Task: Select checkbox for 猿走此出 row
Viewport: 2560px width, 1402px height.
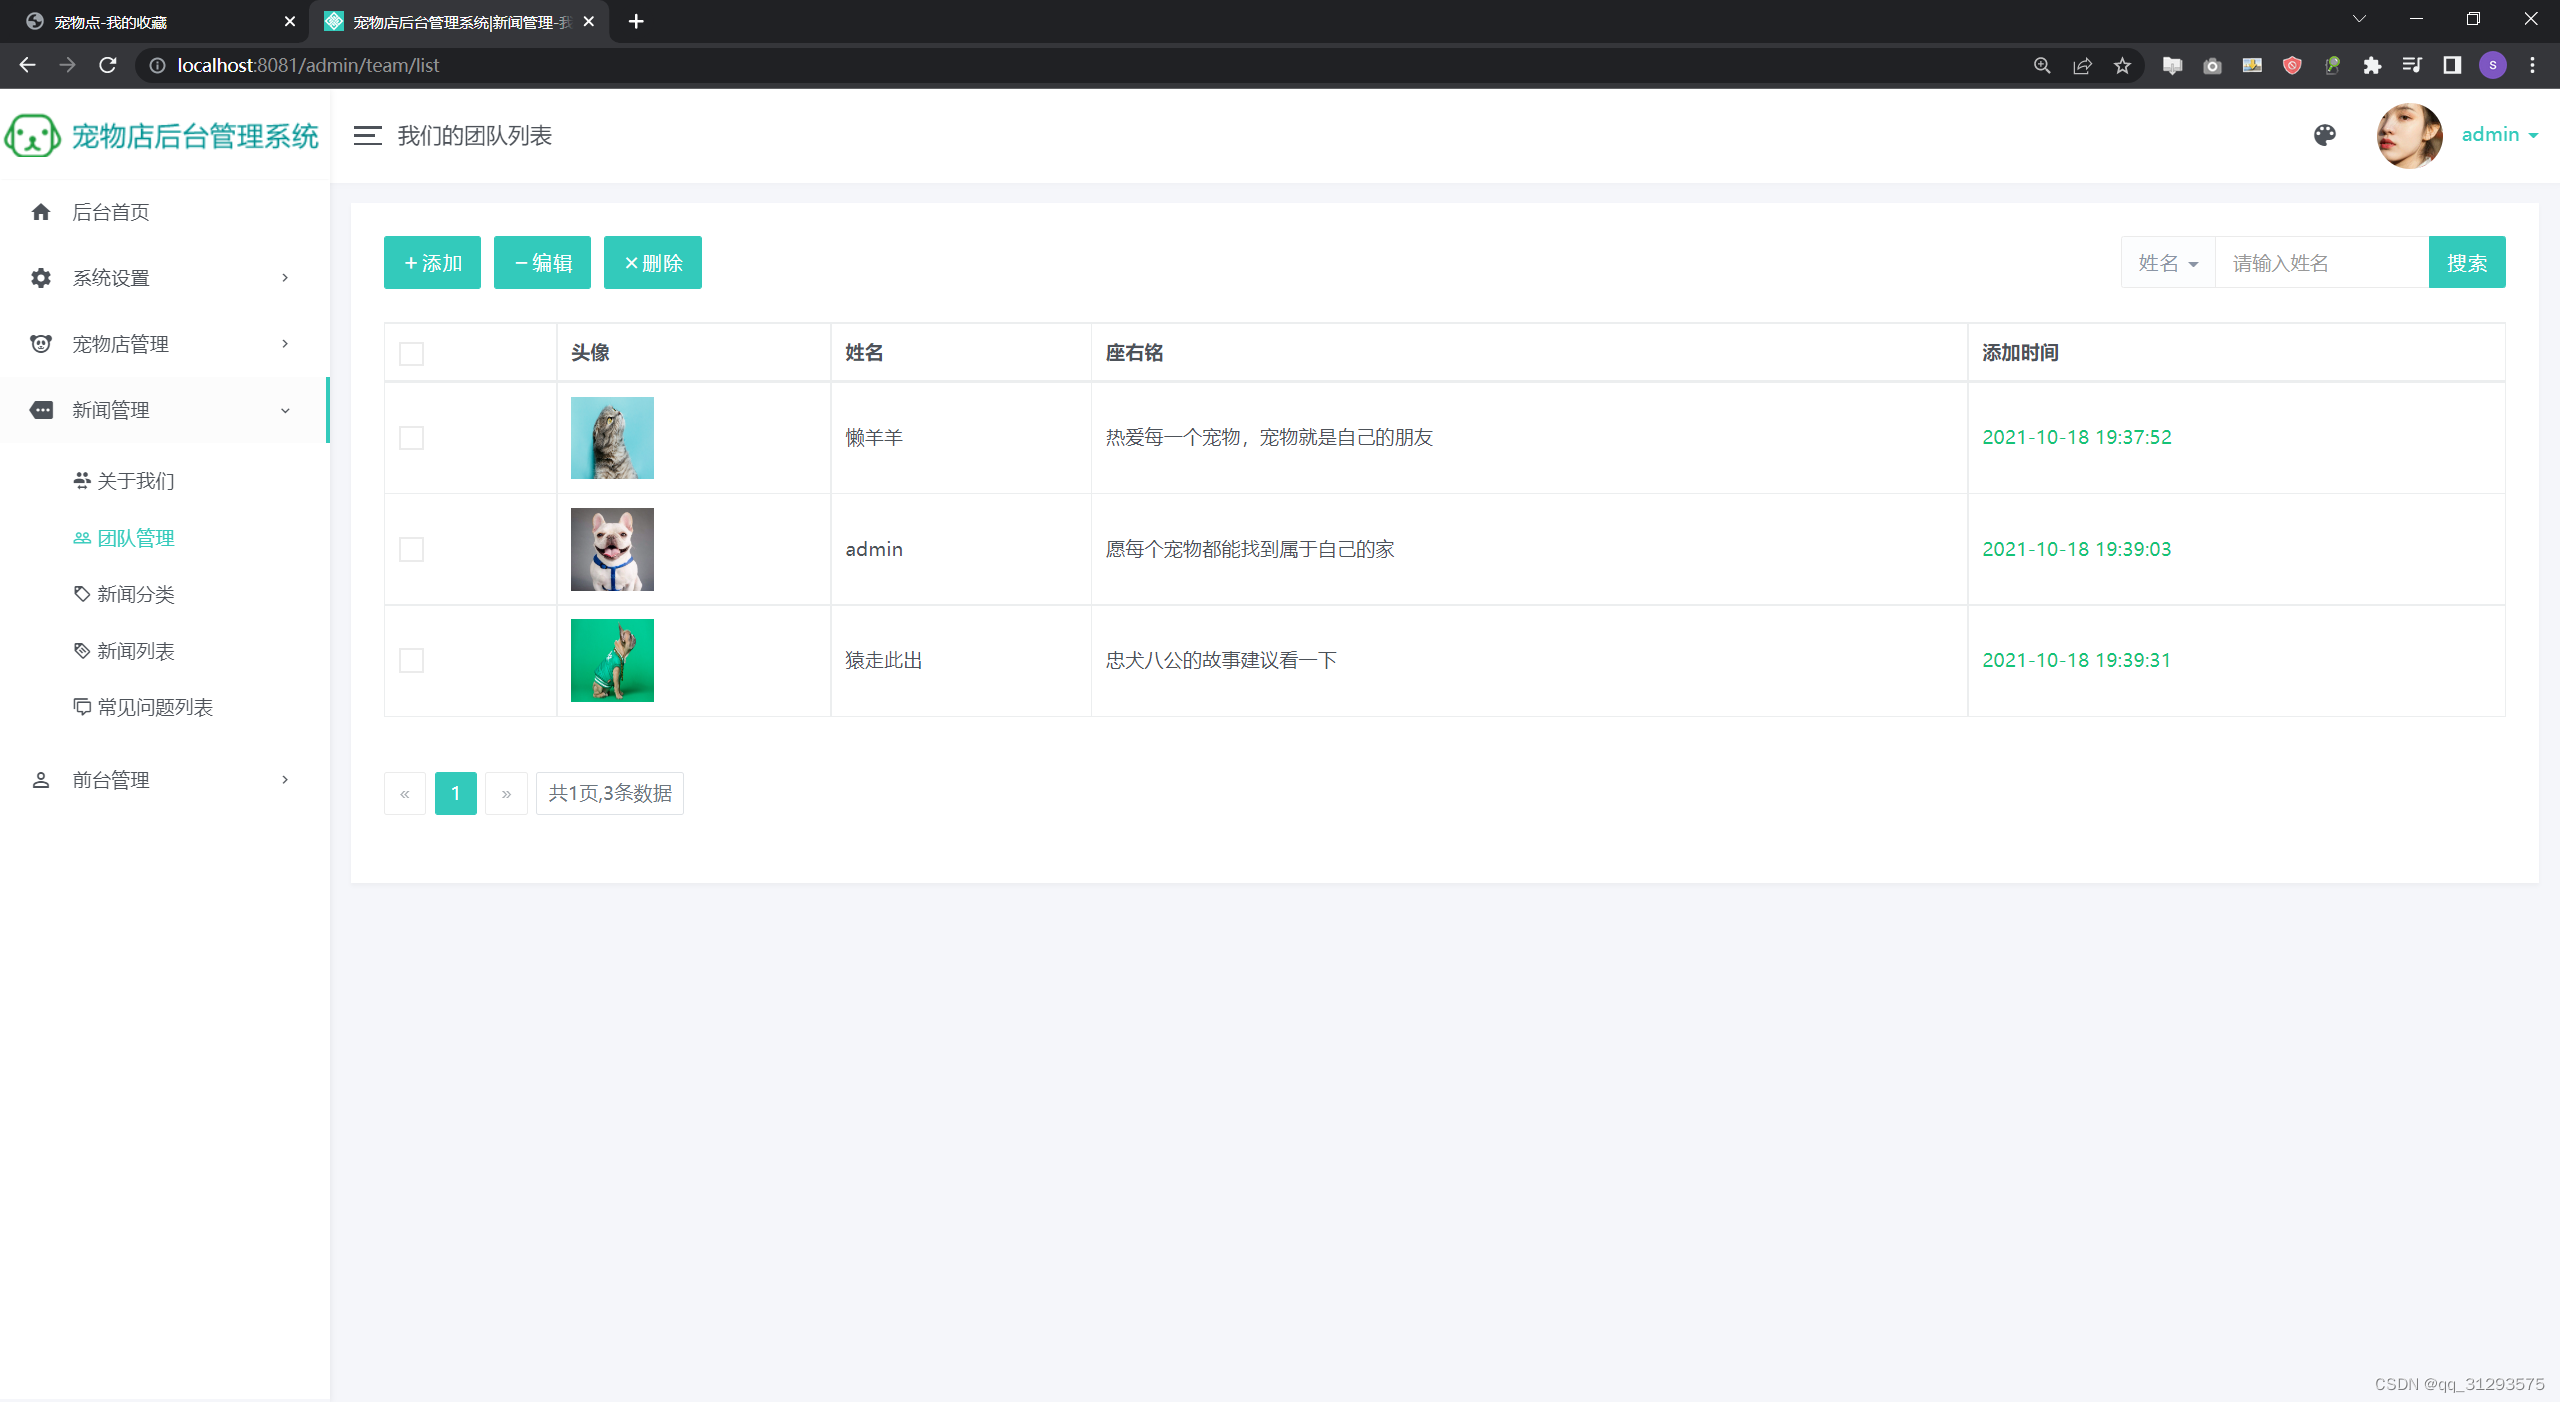Action: (x=411, y=660)
